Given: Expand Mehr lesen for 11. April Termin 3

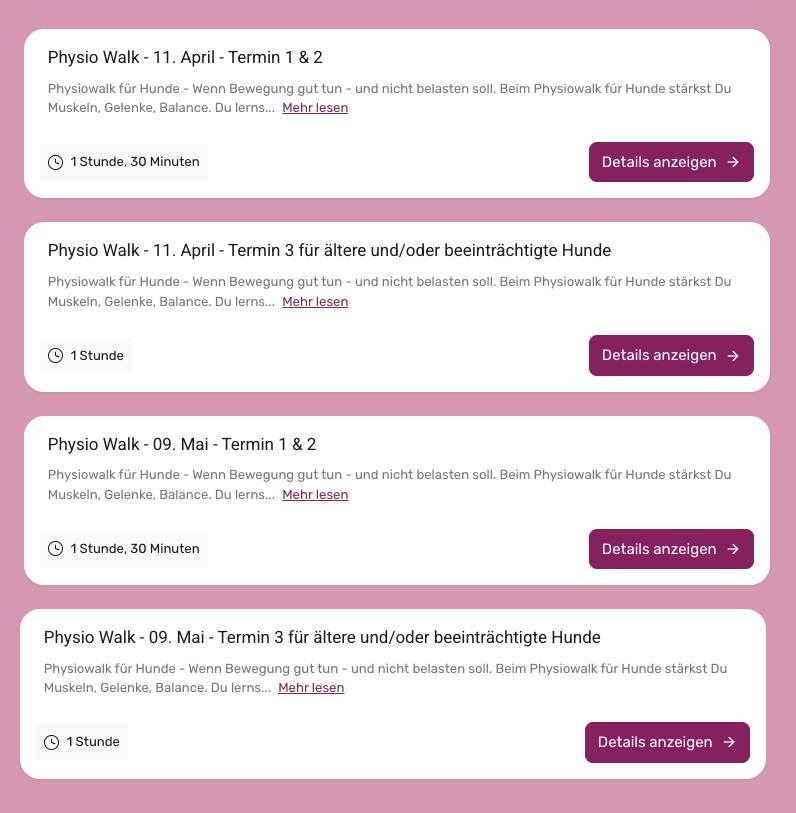Looking at the screenshot, I should tap(315, 302).
